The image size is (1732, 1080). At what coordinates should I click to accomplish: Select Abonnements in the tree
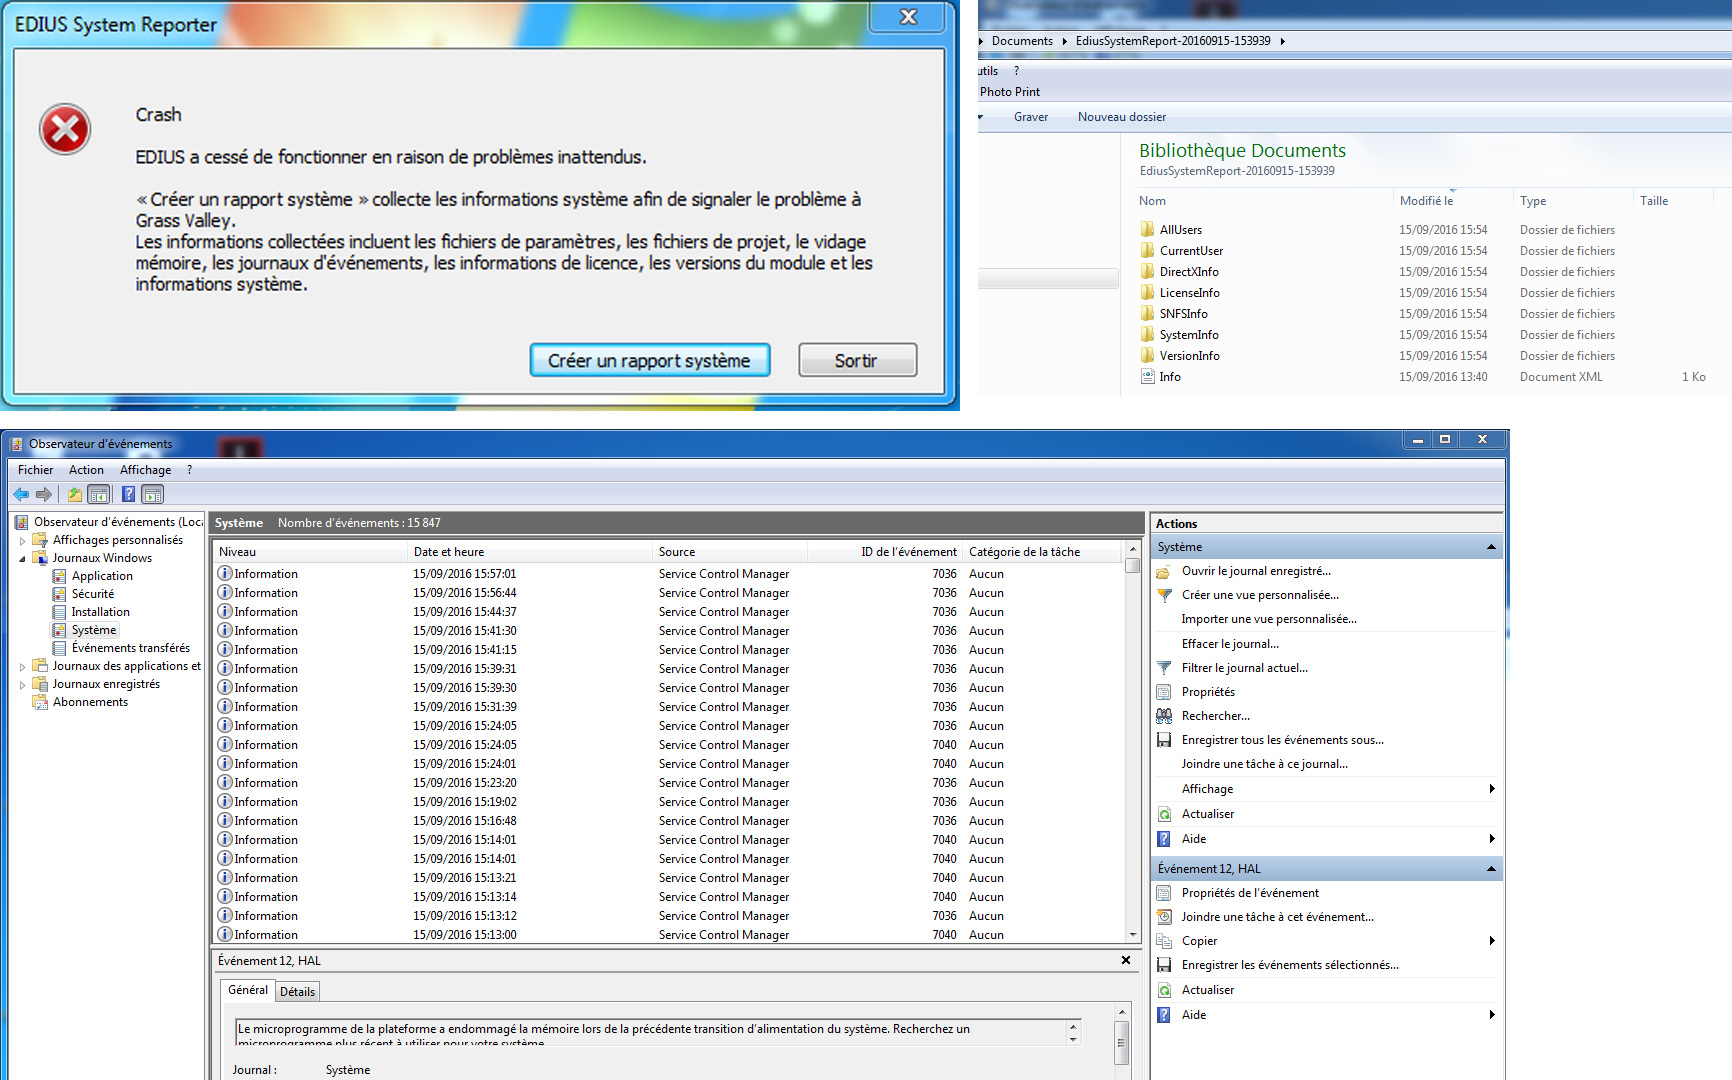pos(90,702)
